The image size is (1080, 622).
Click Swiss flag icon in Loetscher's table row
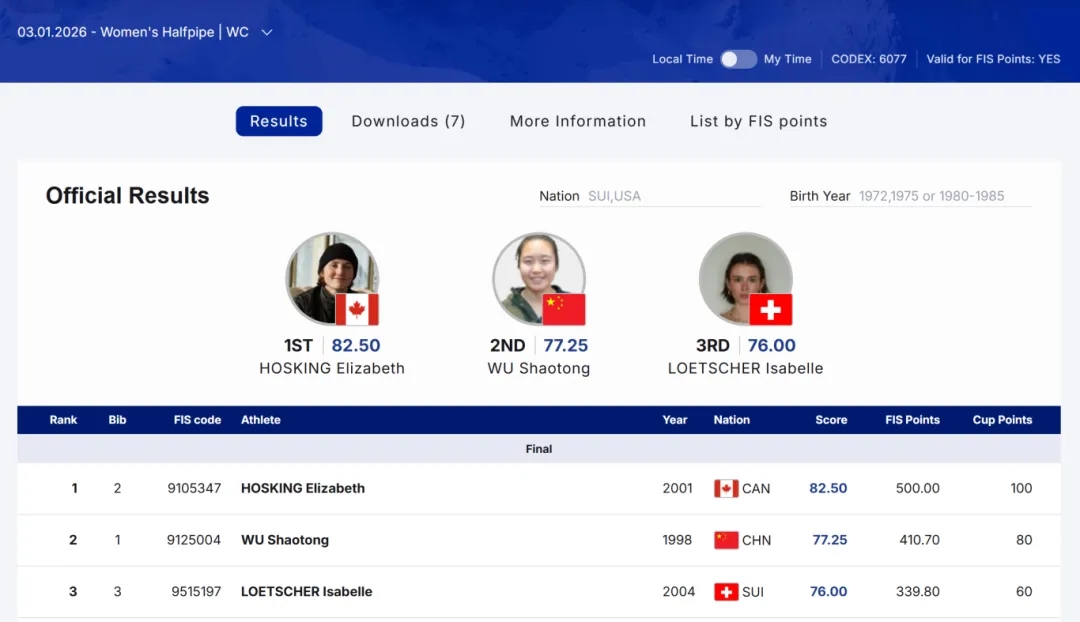pos(726,592)
